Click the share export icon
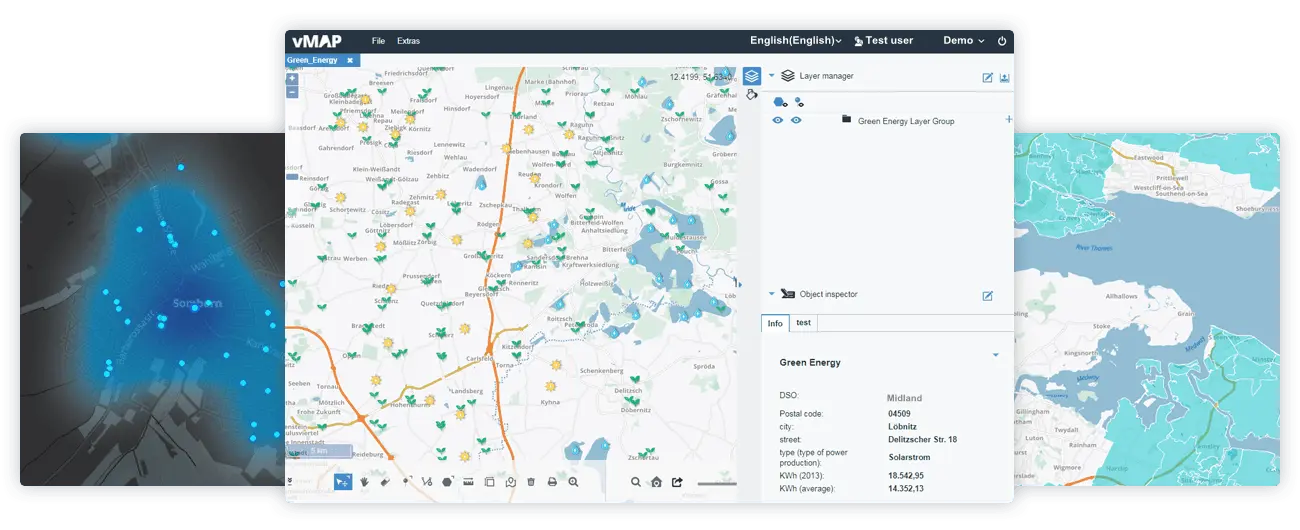Image resolution: width=1300 pixels, height=530 pixels. [x=677, y=482]
